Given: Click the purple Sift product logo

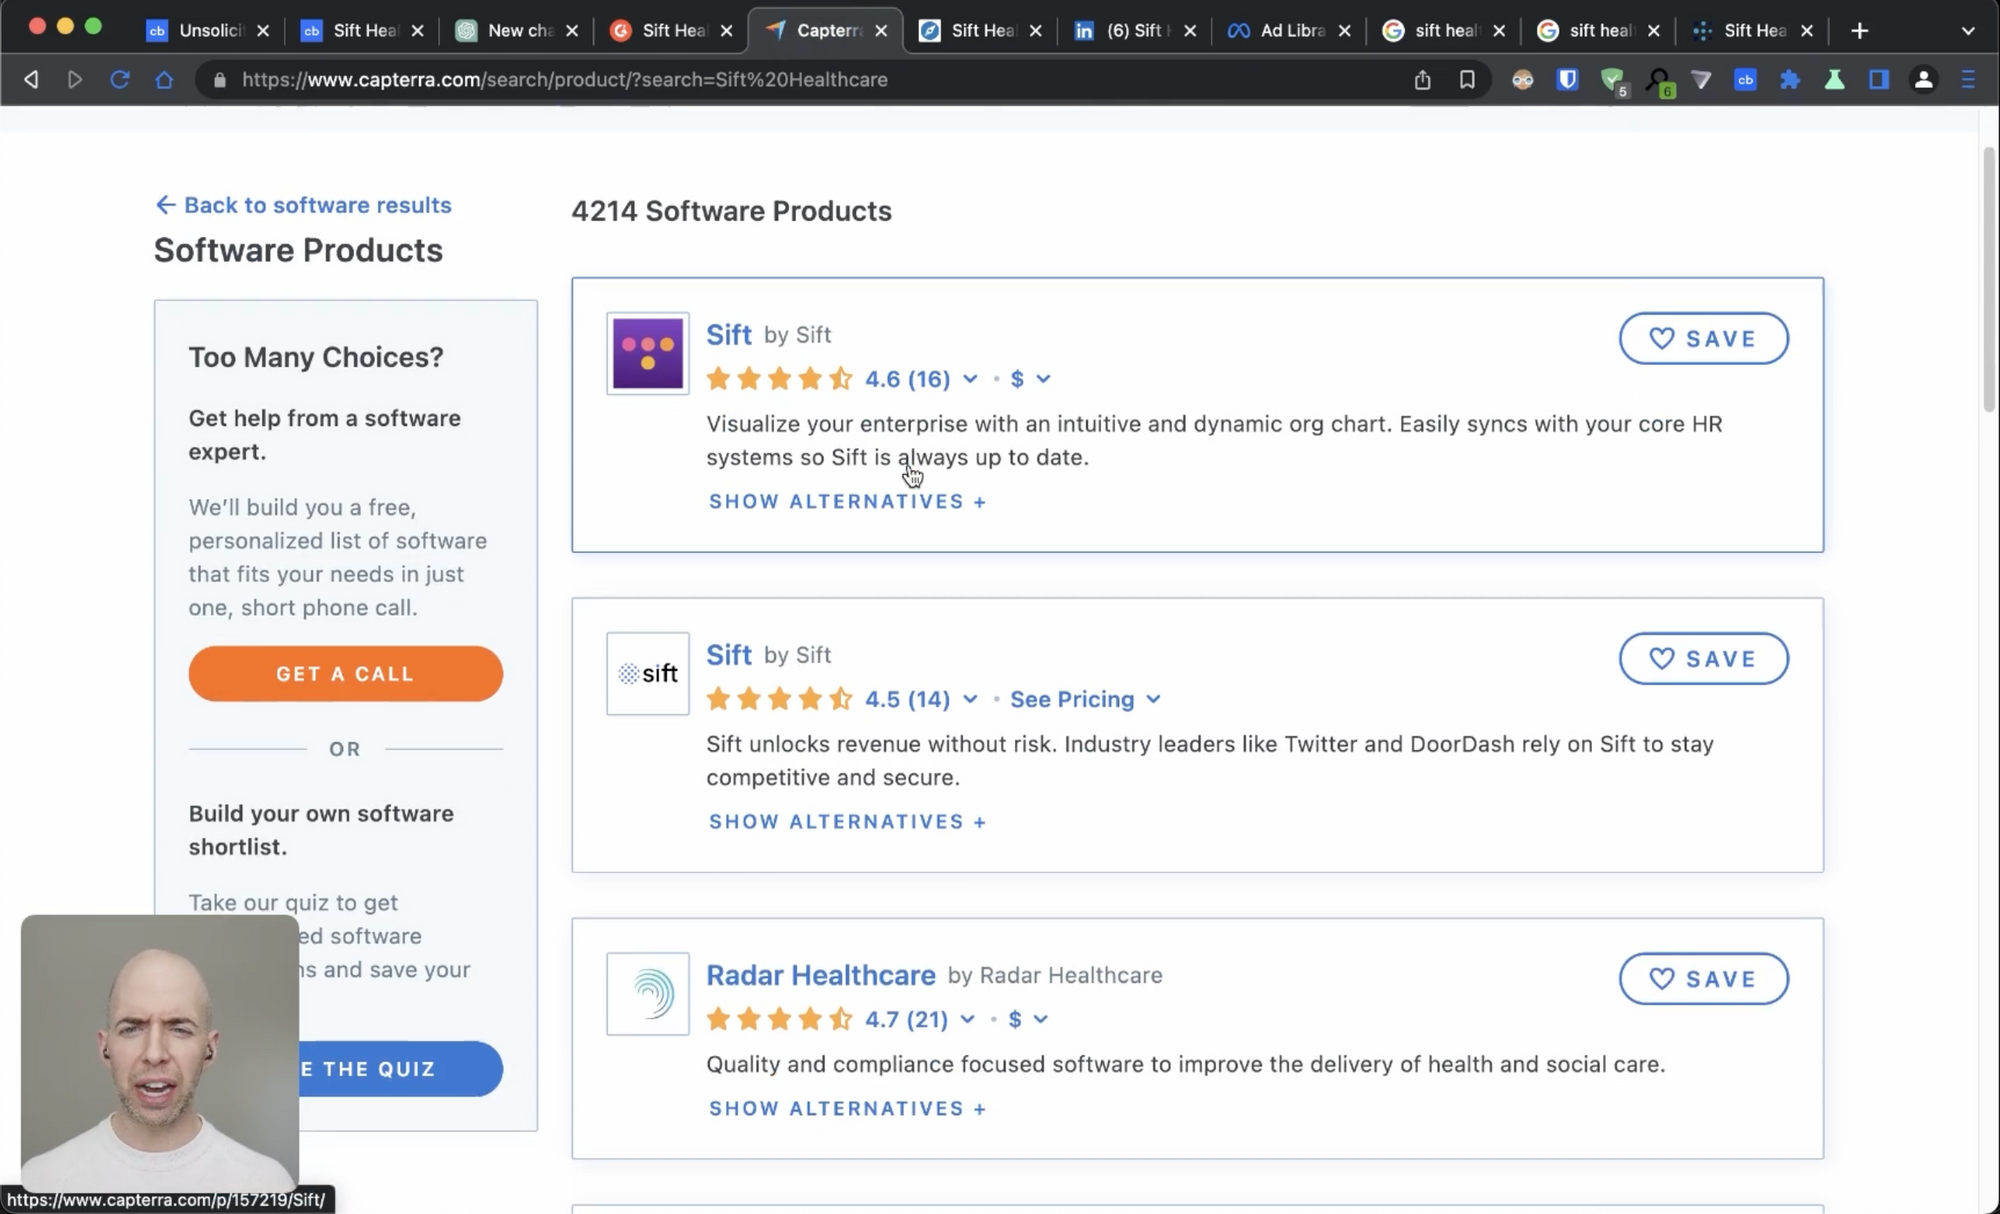Looking at the screenshot, I should click(x=647, y=353).
